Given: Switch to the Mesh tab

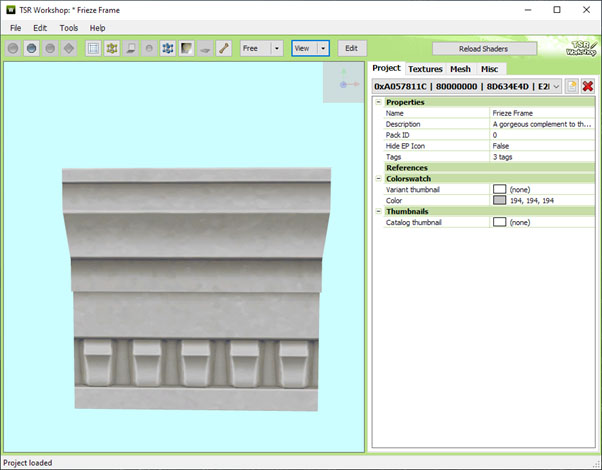Looking at the screenshot, I should coord(460,69).
